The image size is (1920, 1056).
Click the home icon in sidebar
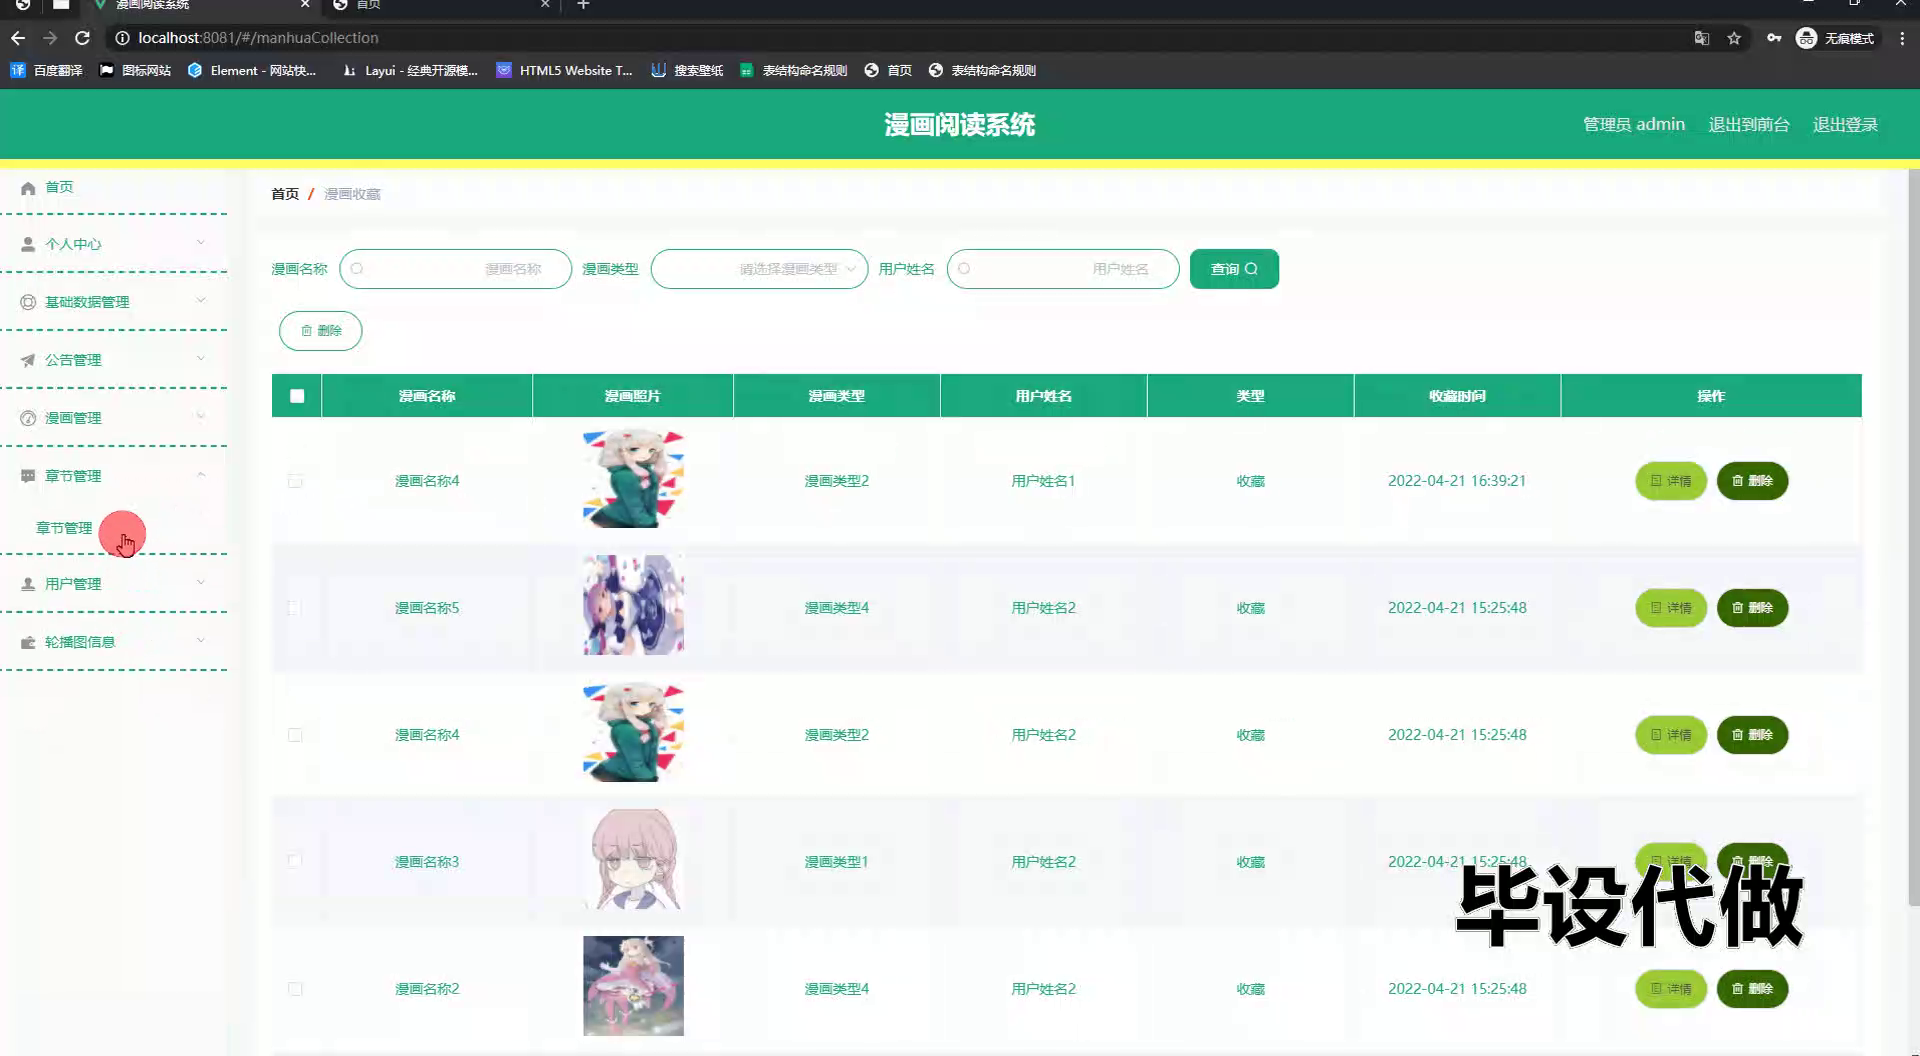(28, 188)
